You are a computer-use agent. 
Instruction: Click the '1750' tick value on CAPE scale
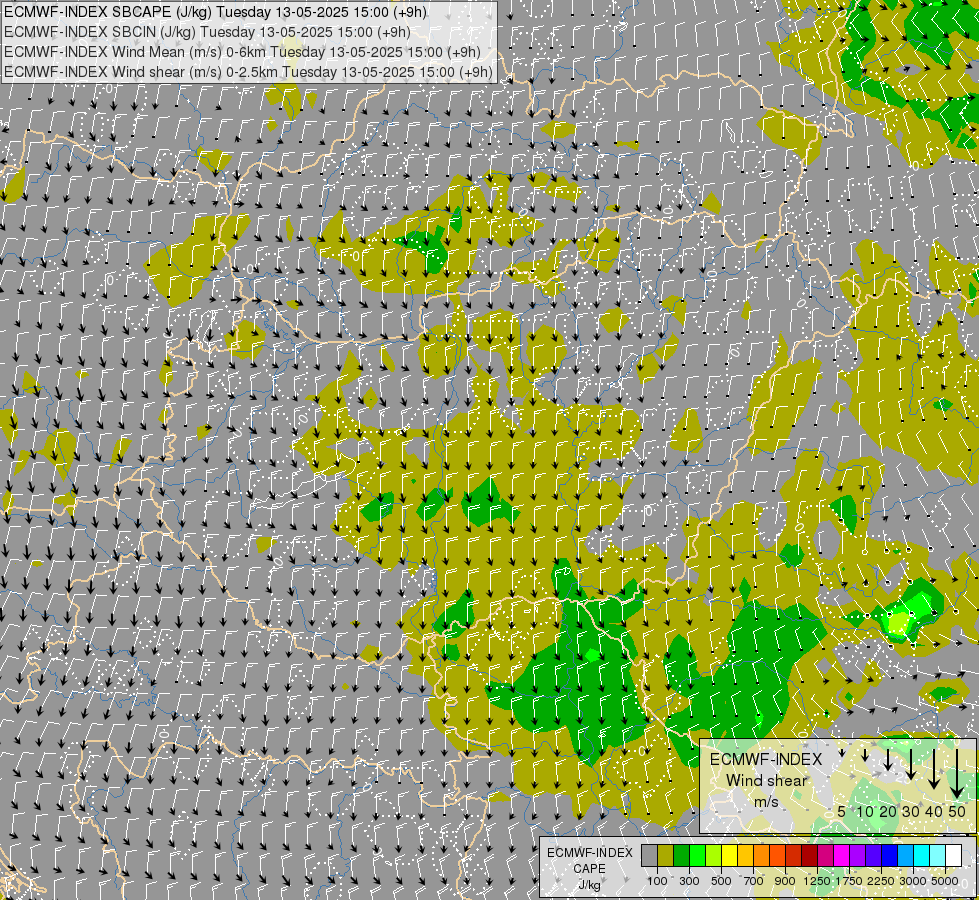849,881
